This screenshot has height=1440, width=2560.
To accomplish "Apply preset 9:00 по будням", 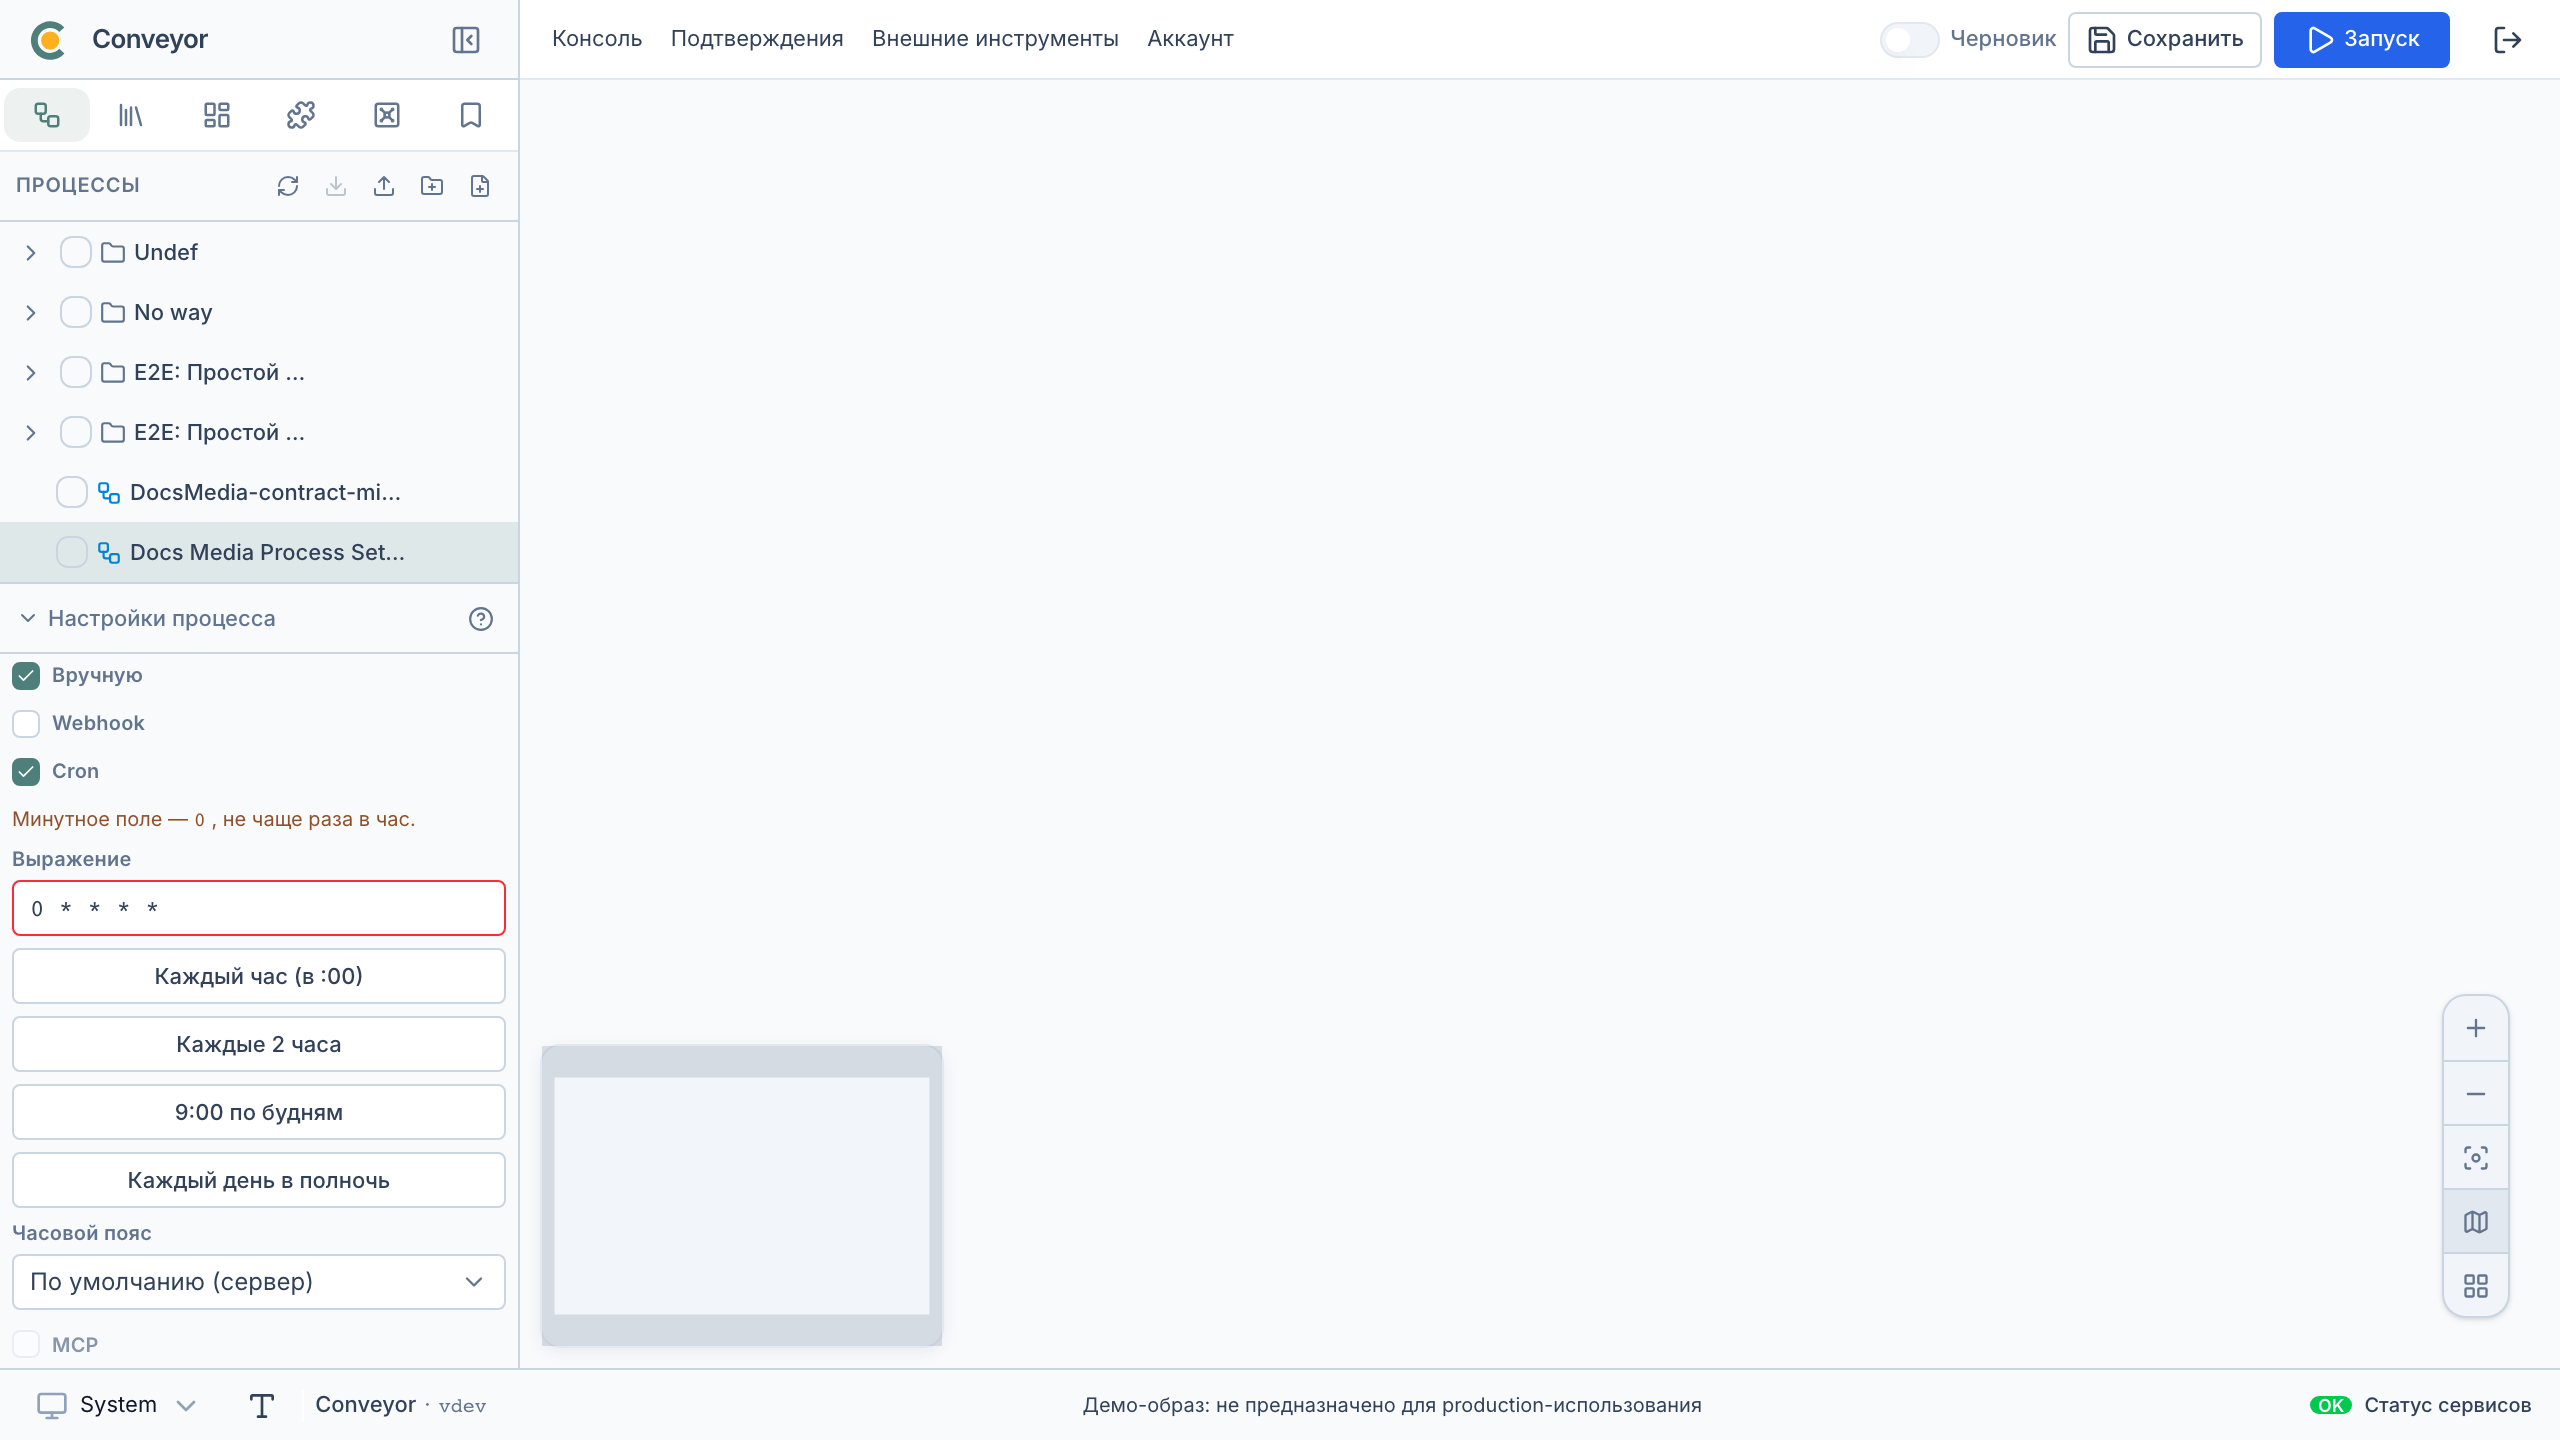I will 259,1112.
